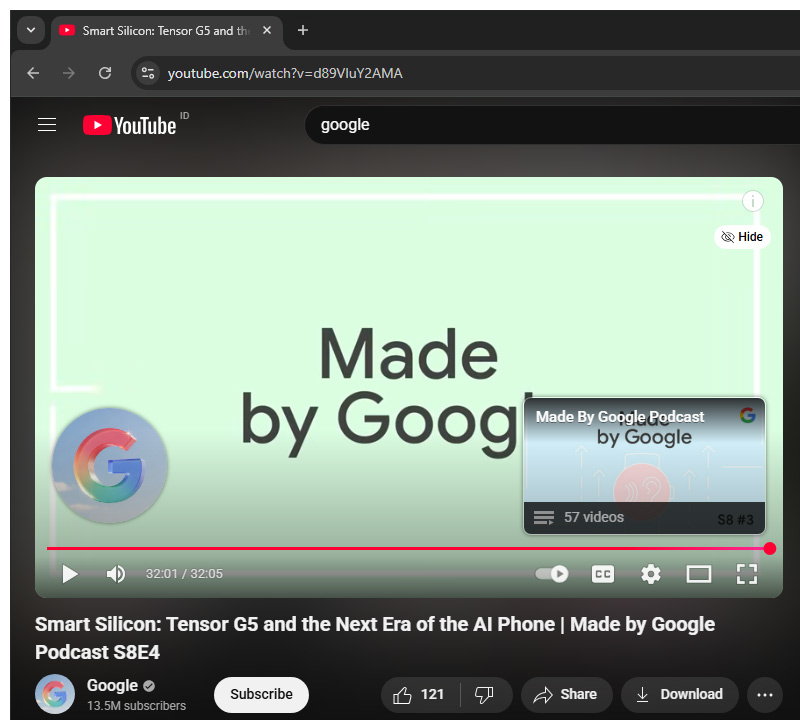
Task: Dislike this video
Action: 485,694
